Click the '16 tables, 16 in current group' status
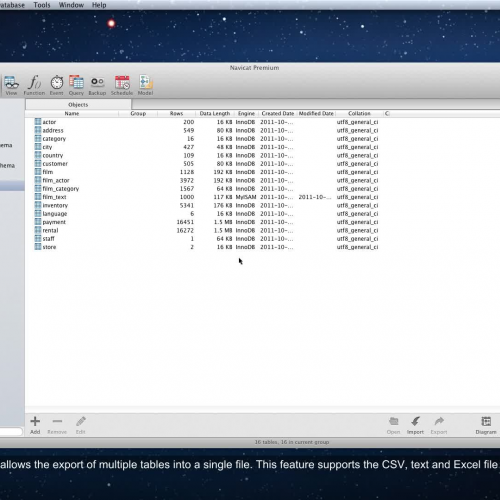Screen dimensions: 500x500 pyautogui.click(x=292, y=442)
